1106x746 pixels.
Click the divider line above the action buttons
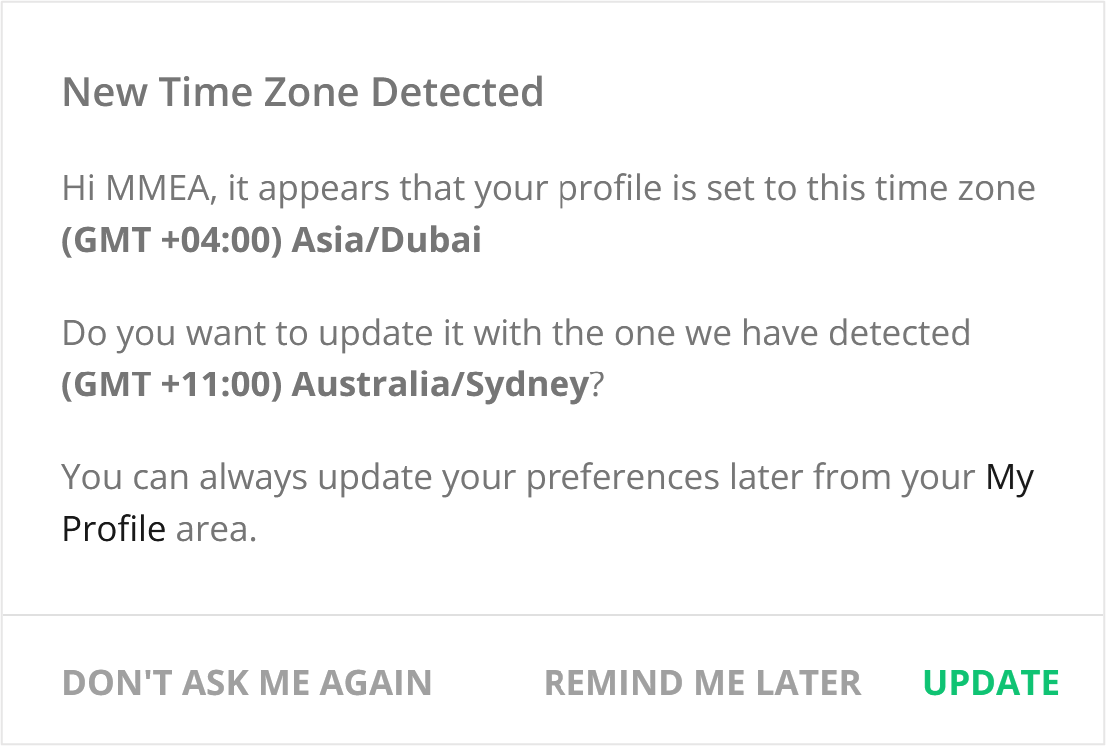[x=553, y=616]
